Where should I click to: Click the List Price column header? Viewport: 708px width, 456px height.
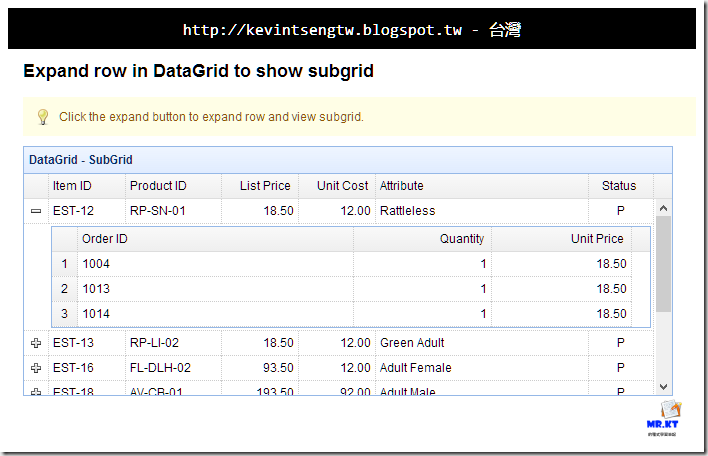click(265, 185)
